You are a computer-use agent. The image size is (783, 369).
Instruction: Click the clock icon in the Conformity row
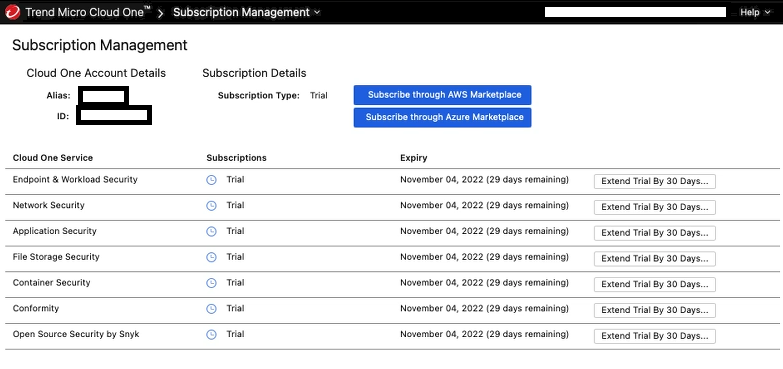tap(211, 309)
